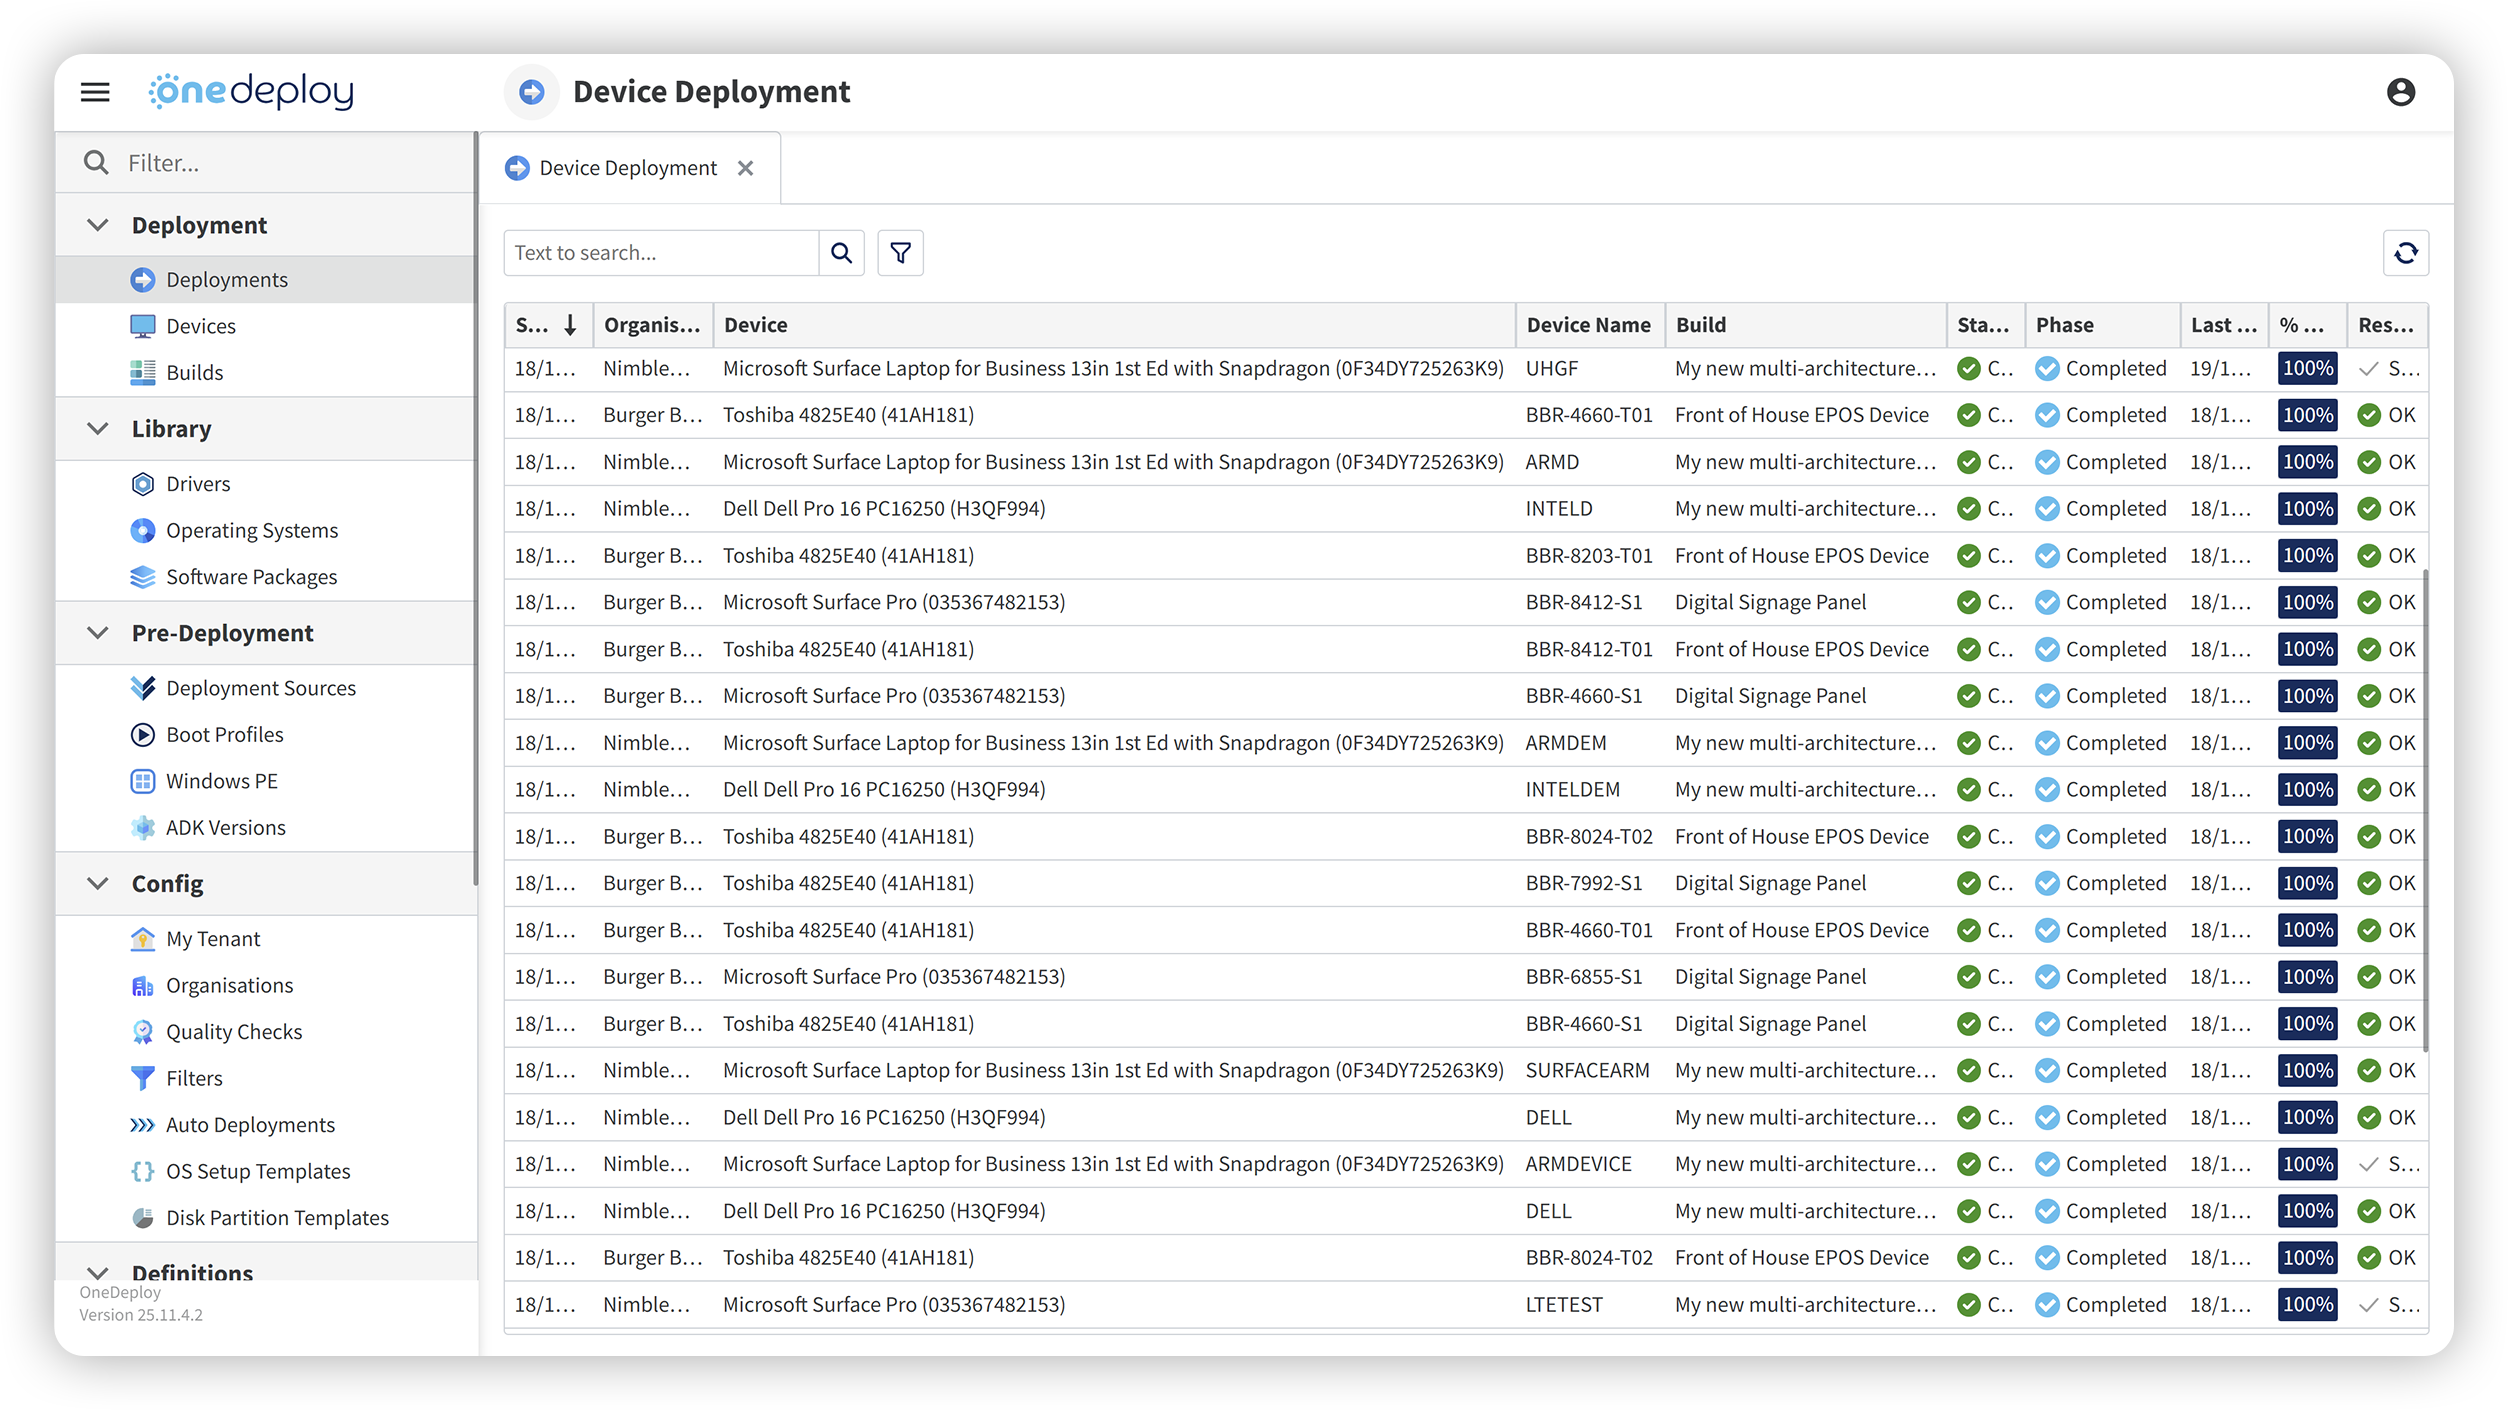Open Auto Deployments link in sidebar
This screenshot has height=1410, width=2508.
[249, 1124]
